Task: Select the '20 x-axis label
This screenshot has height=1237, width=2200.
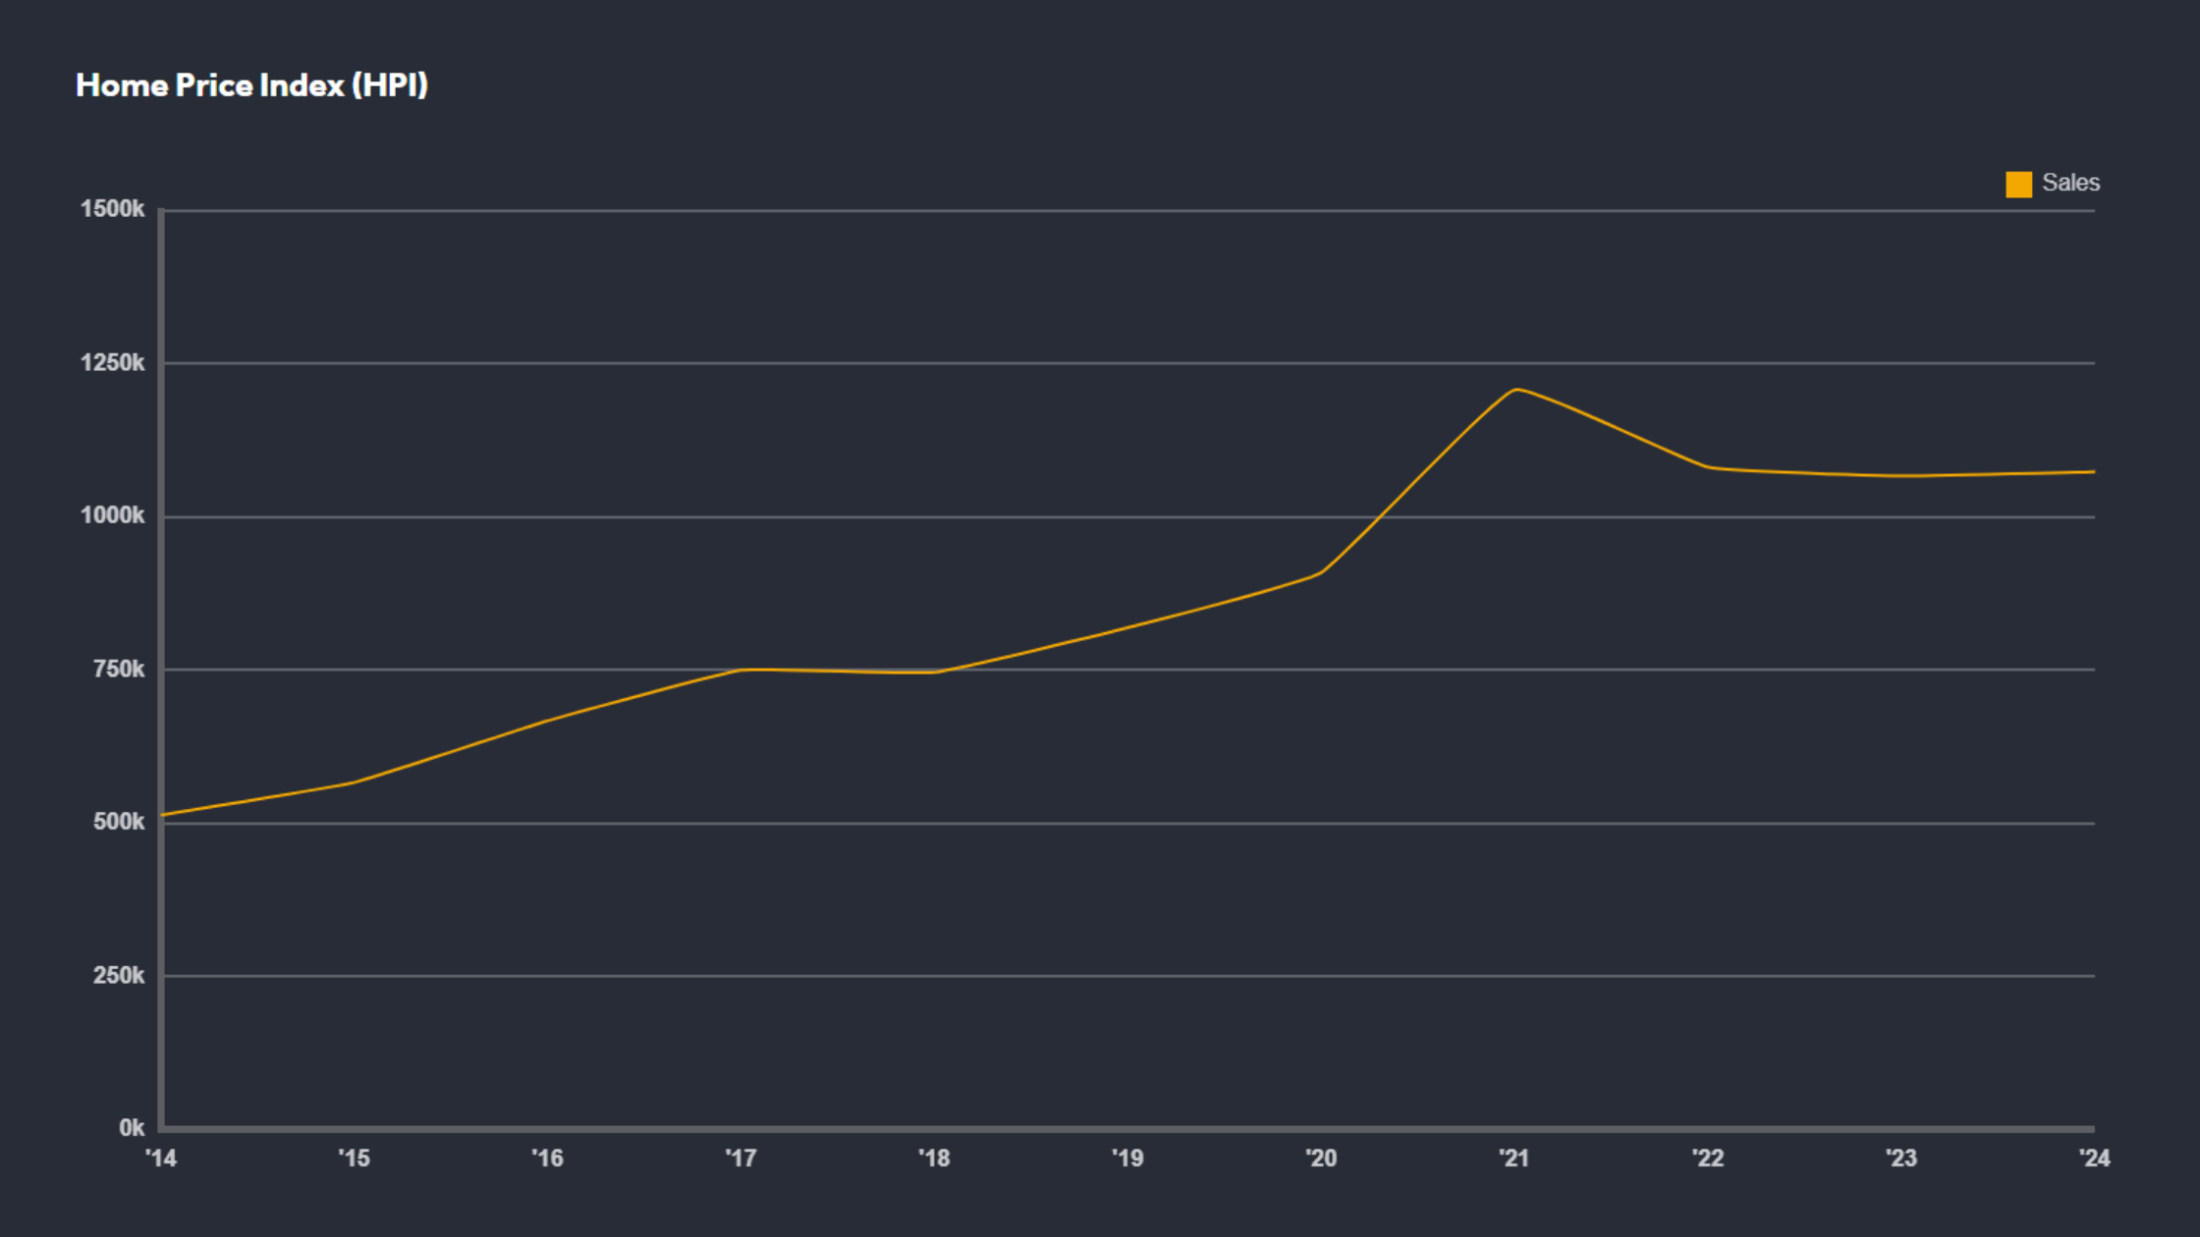Action: click(x=1321, y=1158)
